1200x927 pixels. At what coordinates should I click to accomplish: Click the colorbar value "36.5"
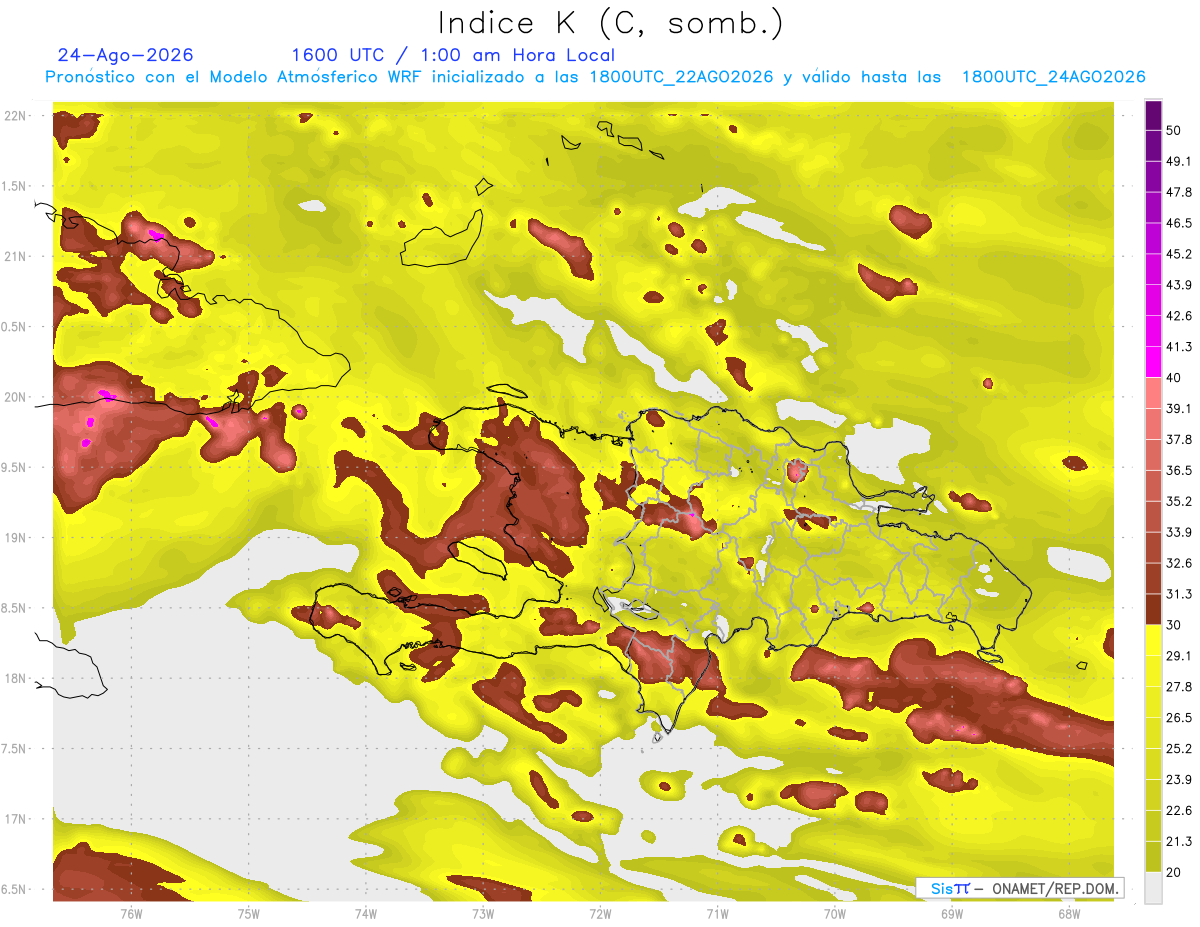coord(1178,470)
